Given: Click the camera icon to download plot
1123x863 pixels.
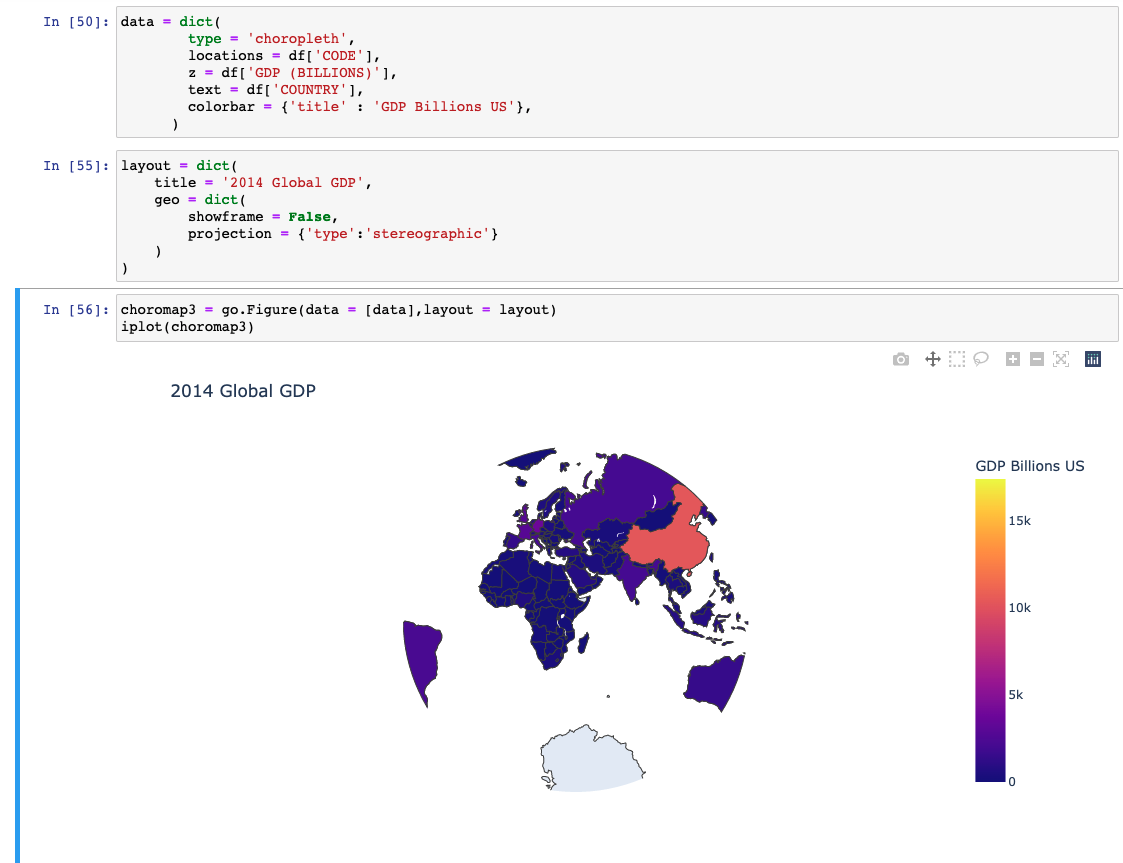Looking at the screenshot, I should (x=901, y=359).
